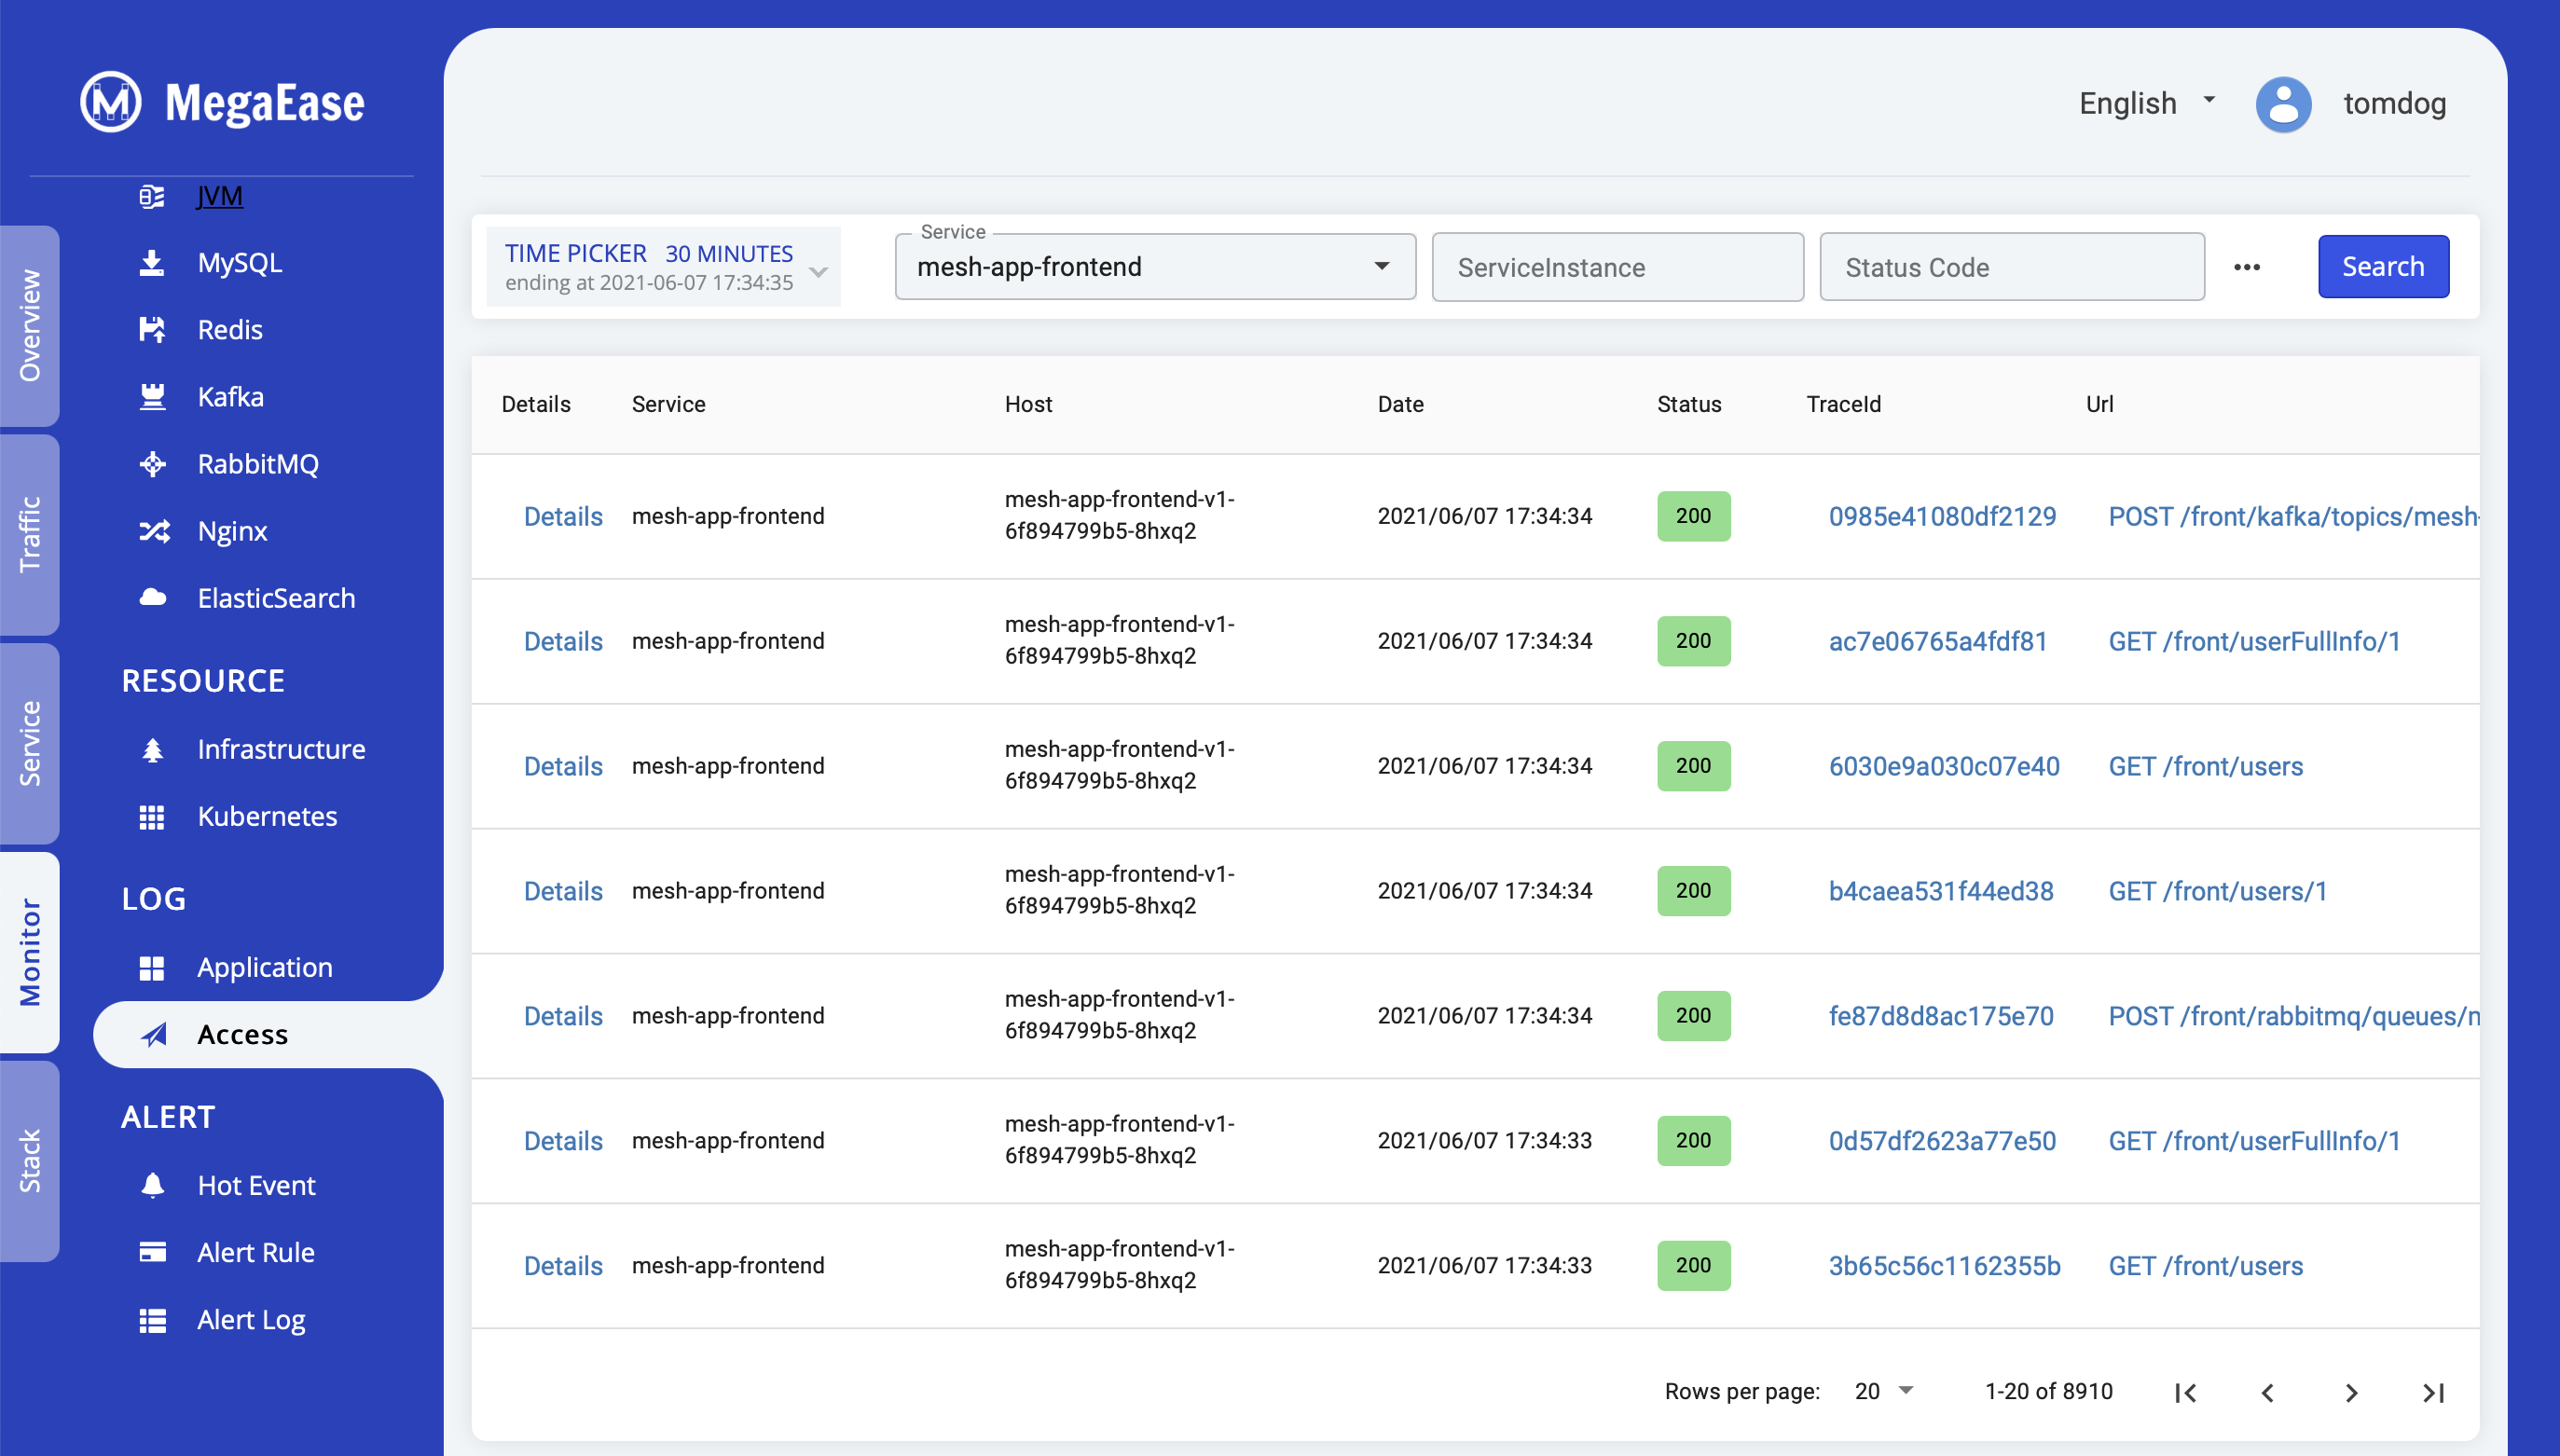Click the TraceId column header
Viewport: 2560px width, 1456px height.
coord(1843,404)
